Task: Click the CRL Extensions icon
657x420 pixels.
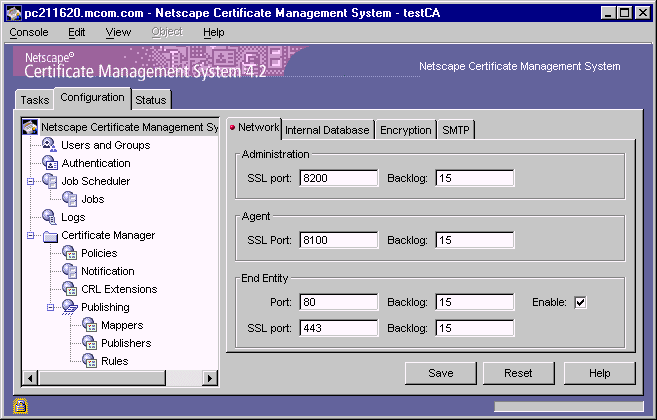Action: (70, 289)
